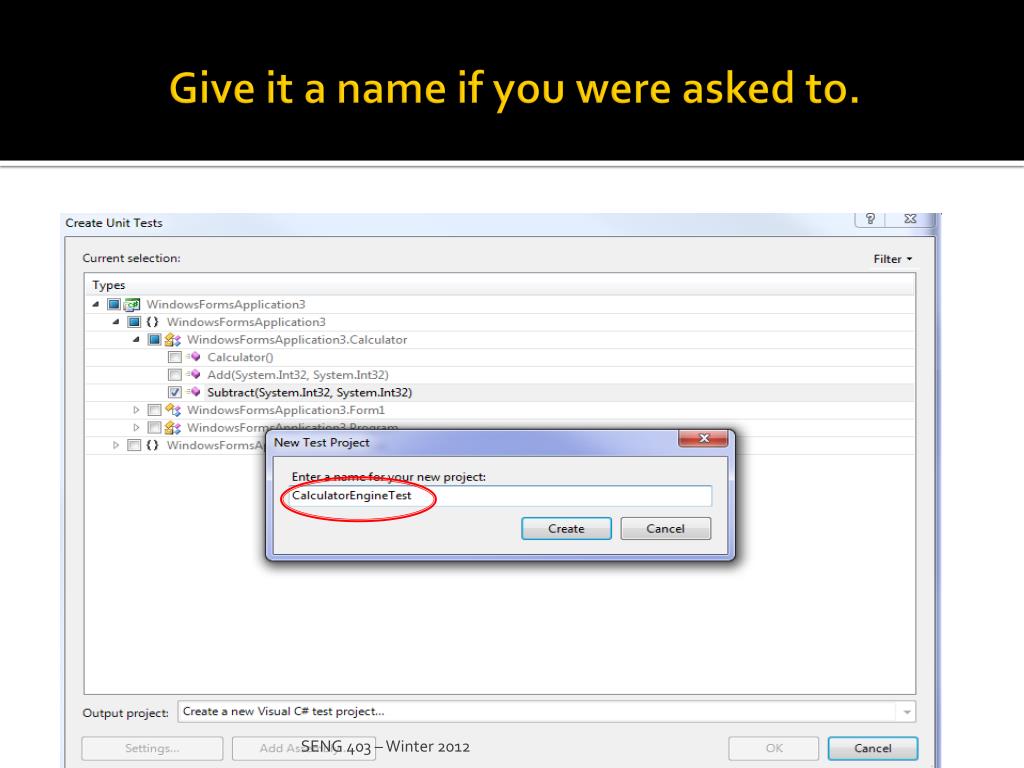Open the Output project combo box
1024x768 pixels.
[x=547, y=712]
